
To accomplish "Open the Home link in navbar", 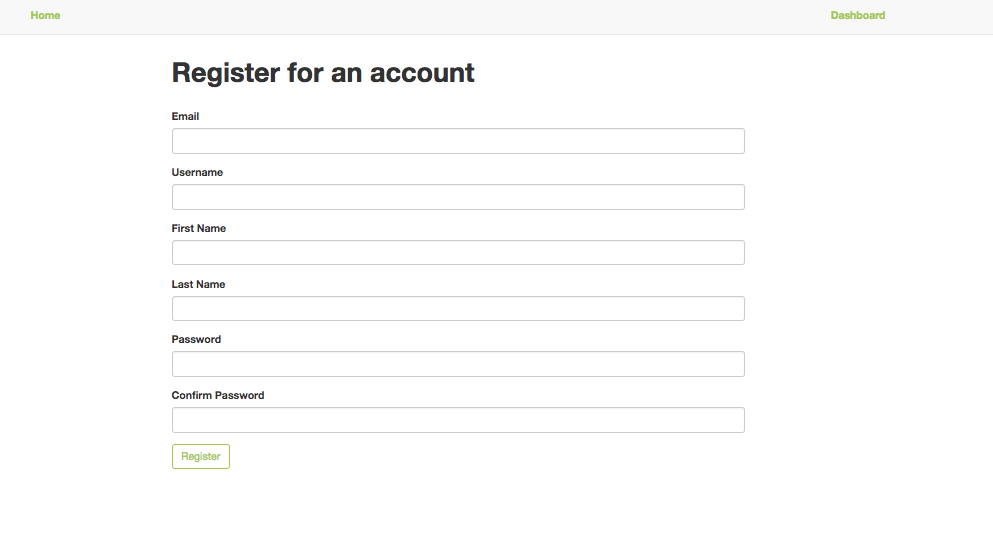I will [45, 16].
